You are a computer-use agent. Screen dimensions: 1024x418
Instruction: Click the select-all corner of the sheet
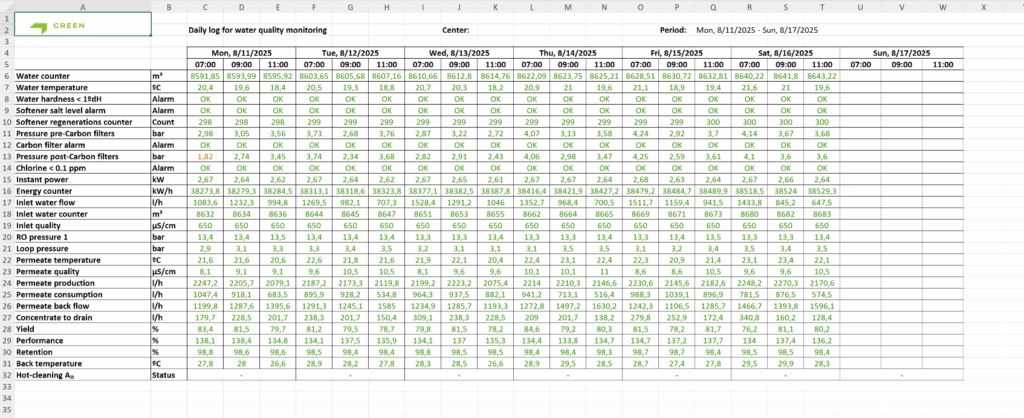tap(6, 7)
